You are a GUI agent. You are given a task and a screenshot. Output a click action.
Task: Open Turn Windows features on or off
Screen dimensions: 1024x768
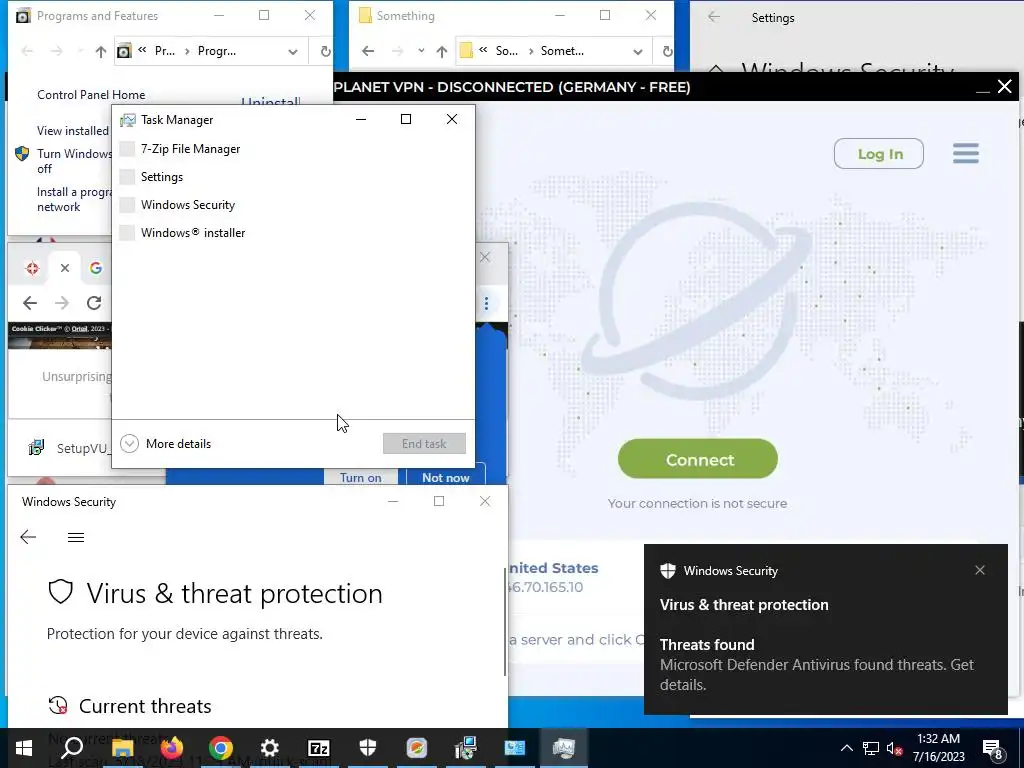click(x=74, y=161)
